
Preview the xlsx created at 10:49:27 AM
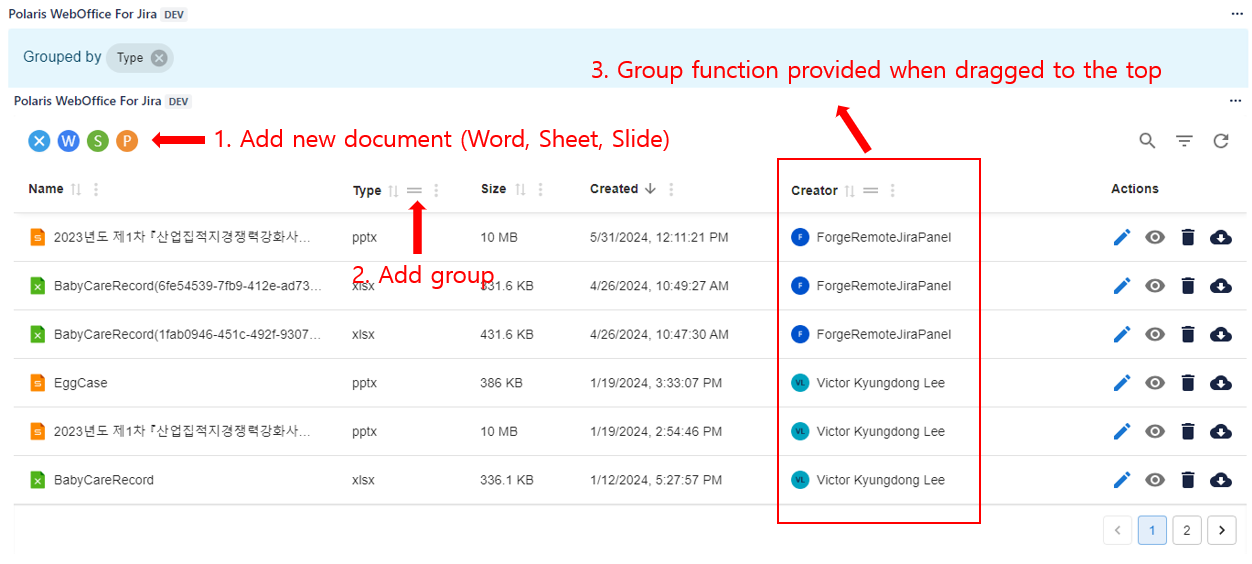point(1155,286)
